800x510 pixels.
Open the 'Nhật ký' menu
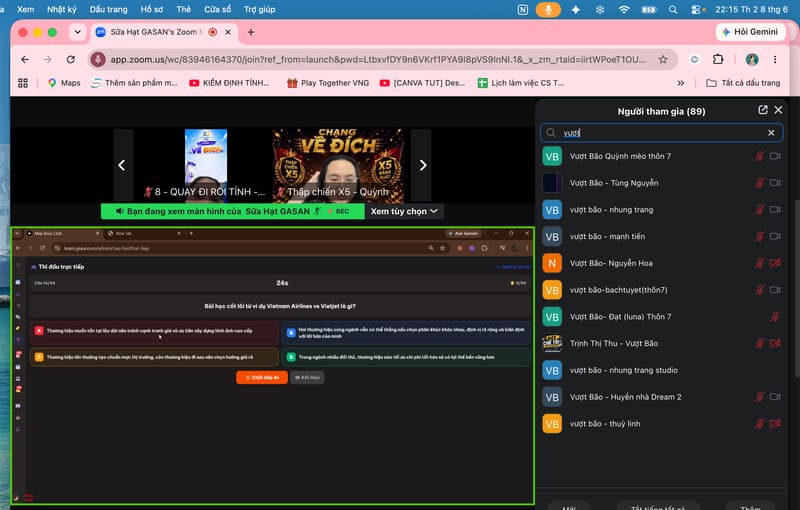(62, 9)
